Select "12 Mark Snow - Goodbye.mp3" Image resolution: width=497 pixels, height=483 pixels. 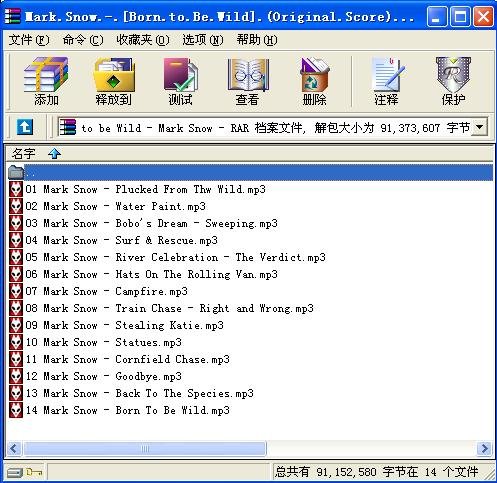104,376
